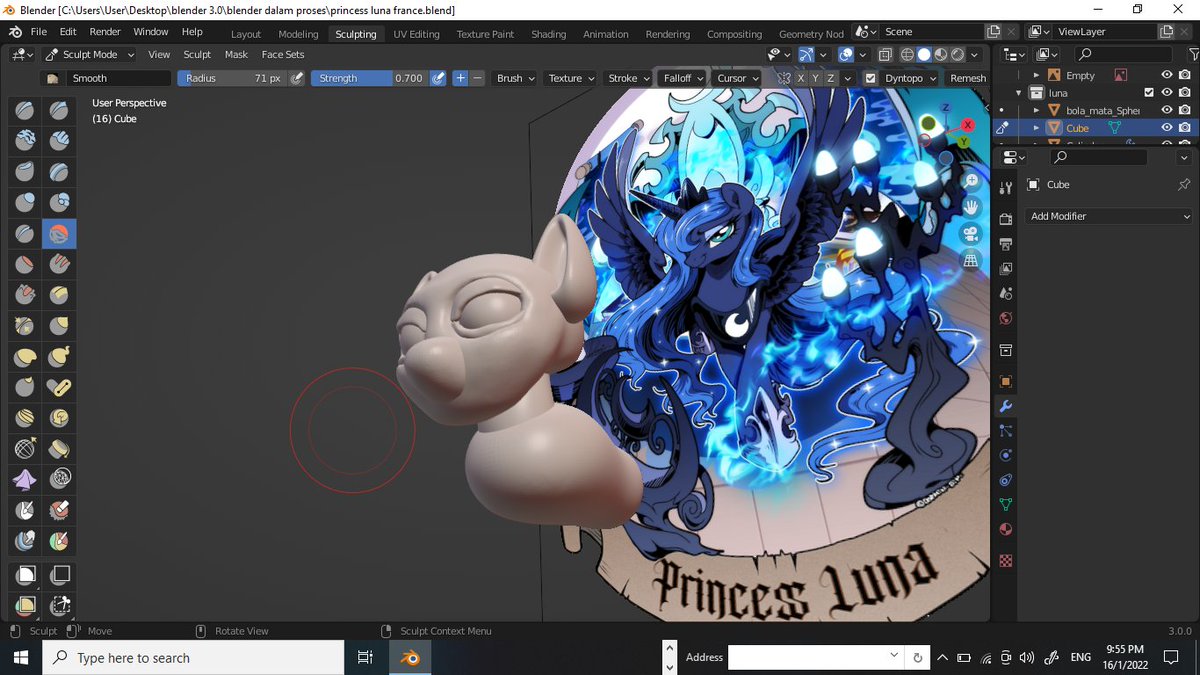Disable Cube render camera icon
Image resolution: width=1200 pixels, height=675 pixels.
(1184, 128)
